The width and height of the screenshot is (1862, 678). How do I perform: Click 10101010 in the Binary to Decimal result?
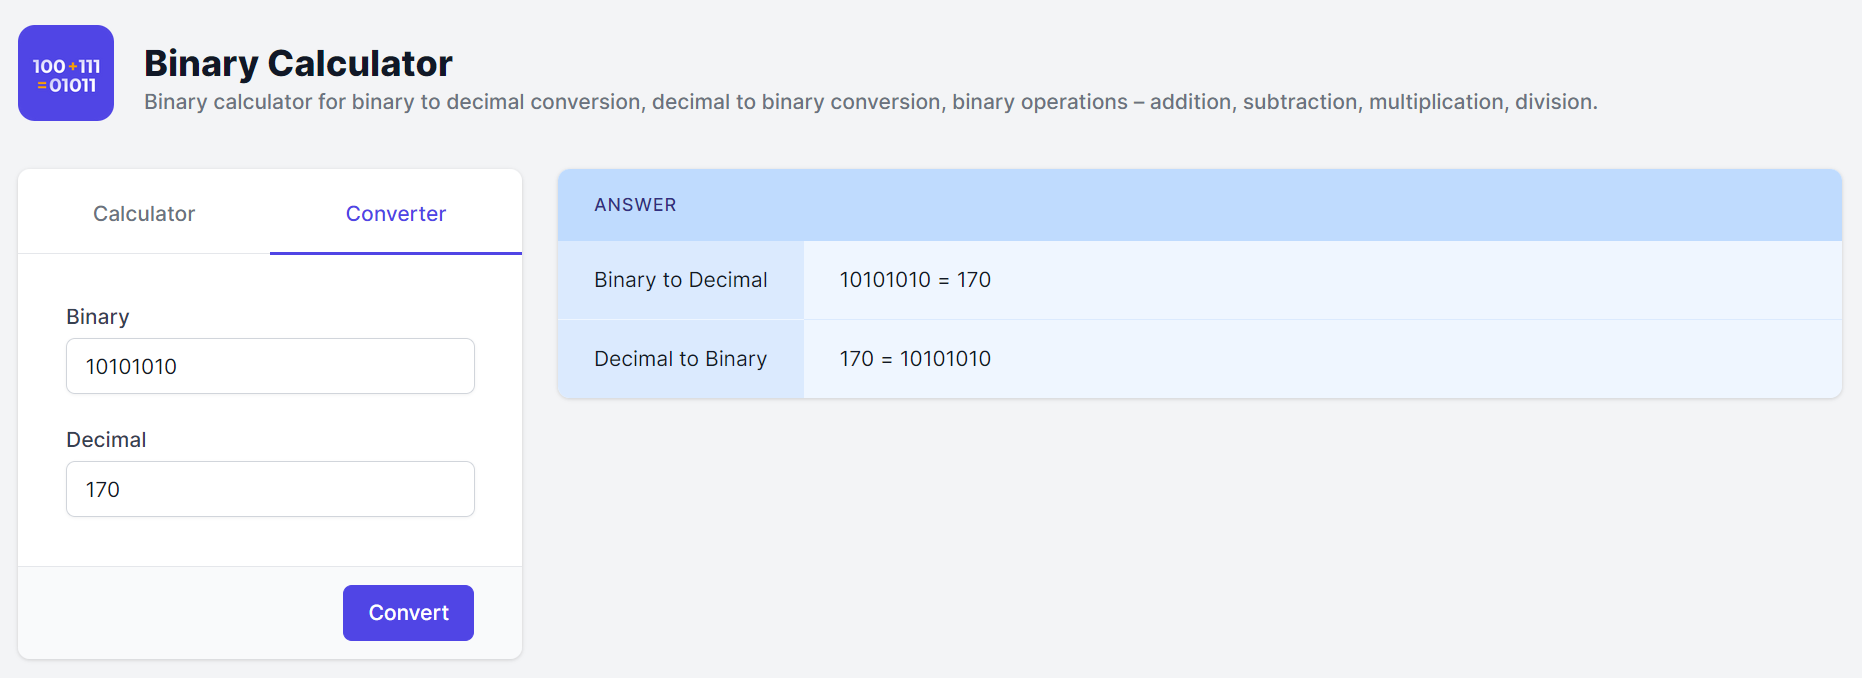[885, 280]
